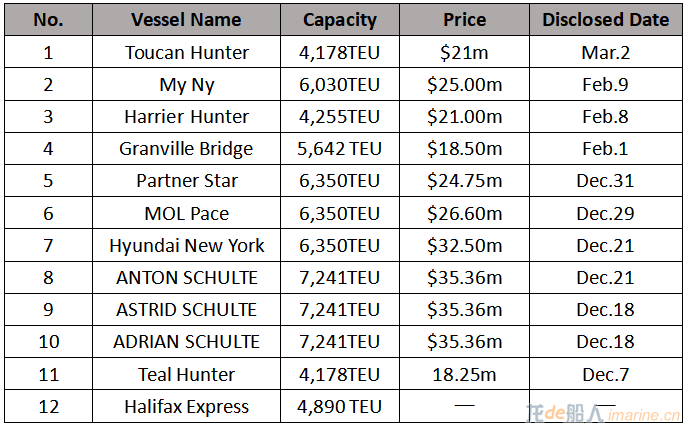
Task: Click the Teal Hunter vessel name
Action: point(187,374)
